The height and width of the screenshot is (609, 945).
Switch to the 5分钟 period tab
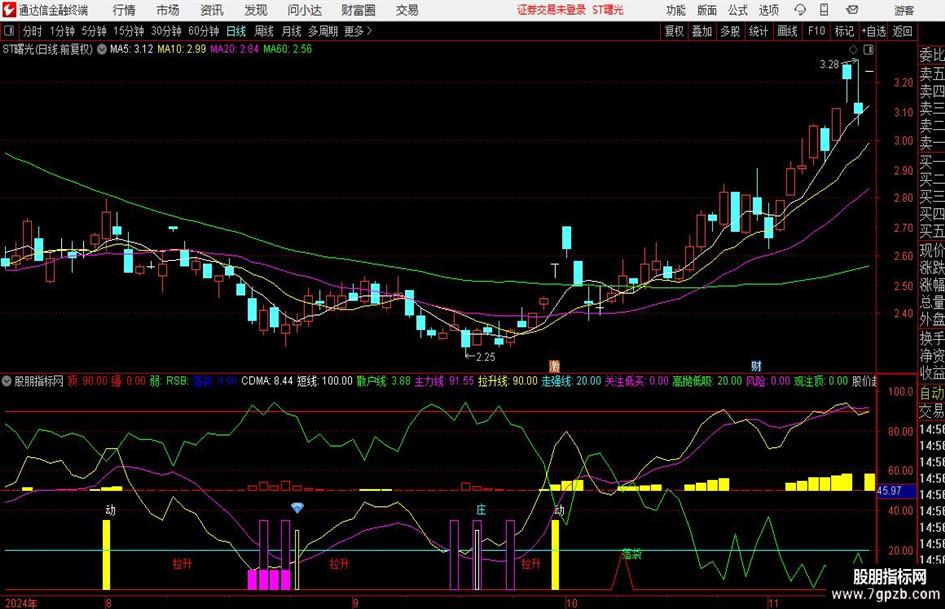coord(93,31)
